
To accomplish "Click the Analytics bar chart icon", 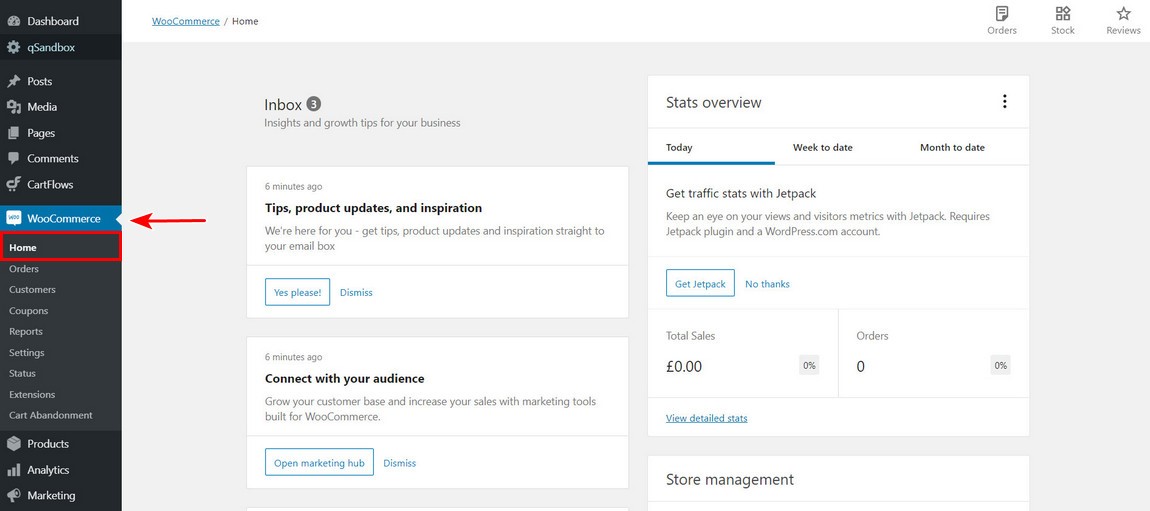I will click(13, 470).
